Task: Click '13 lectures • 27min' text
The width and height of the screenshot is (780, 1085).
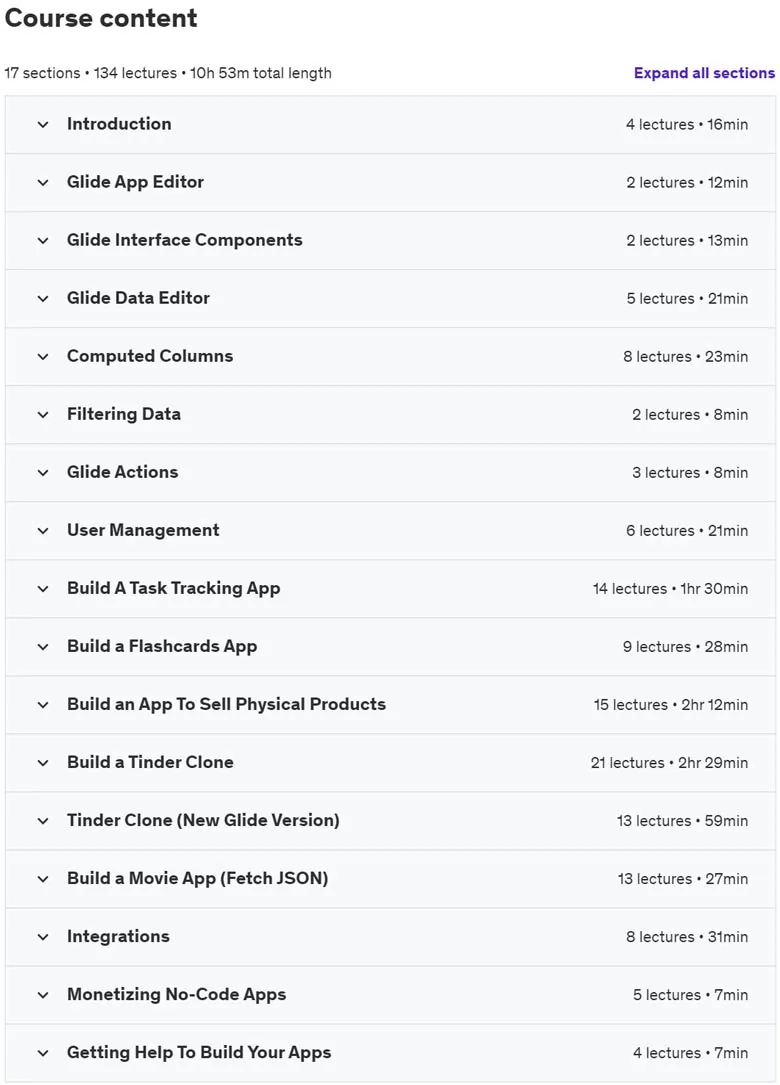Action: click(x=682, y=879)
